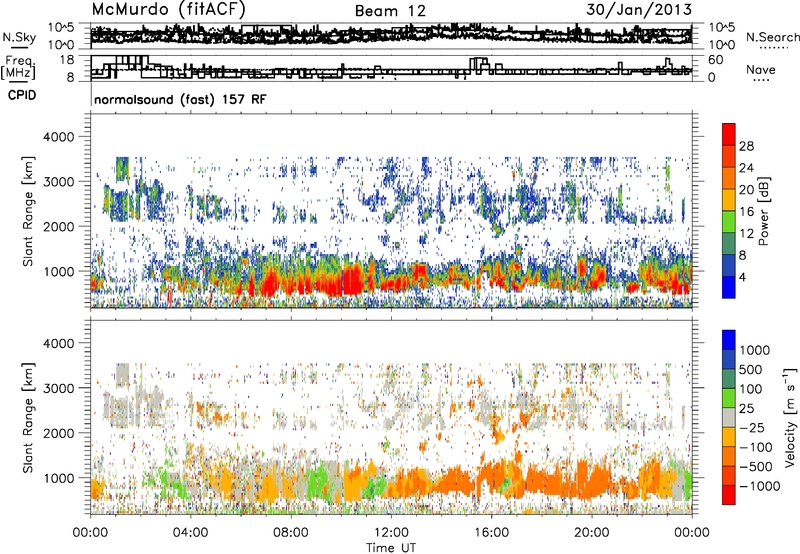Viewport: 800px width, 554px height.
Task: Click Slant Range label of power panel
Action: [x=28, y=211]
